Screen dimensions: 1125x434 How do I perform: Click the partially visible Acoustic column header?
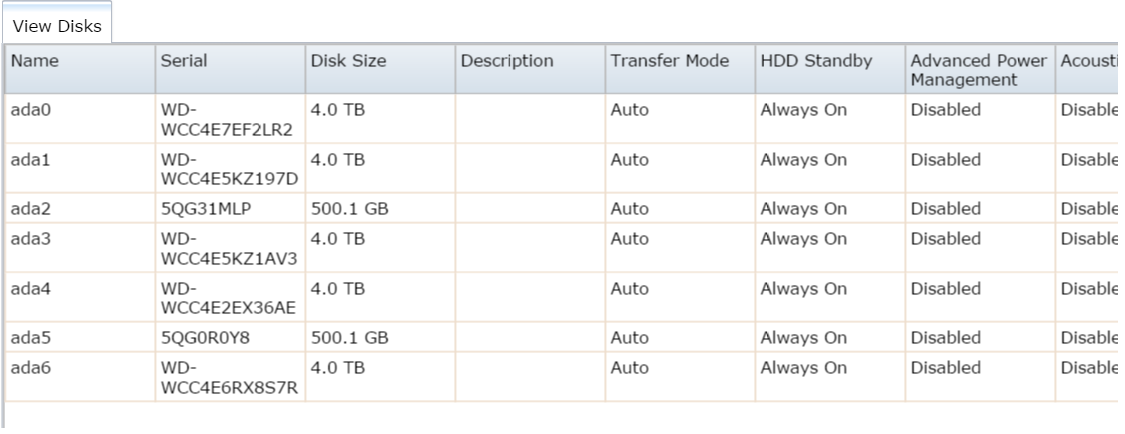[x=1088, y=60]
